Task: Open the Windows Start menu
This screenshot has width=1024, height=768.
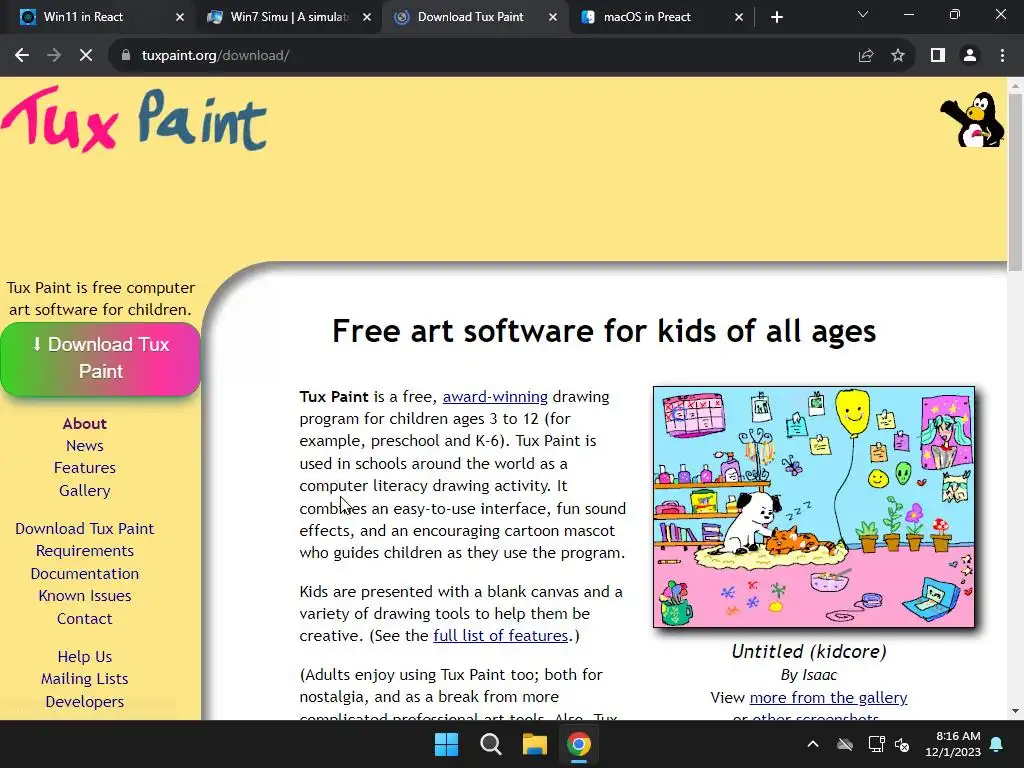Action: (447, 744)
